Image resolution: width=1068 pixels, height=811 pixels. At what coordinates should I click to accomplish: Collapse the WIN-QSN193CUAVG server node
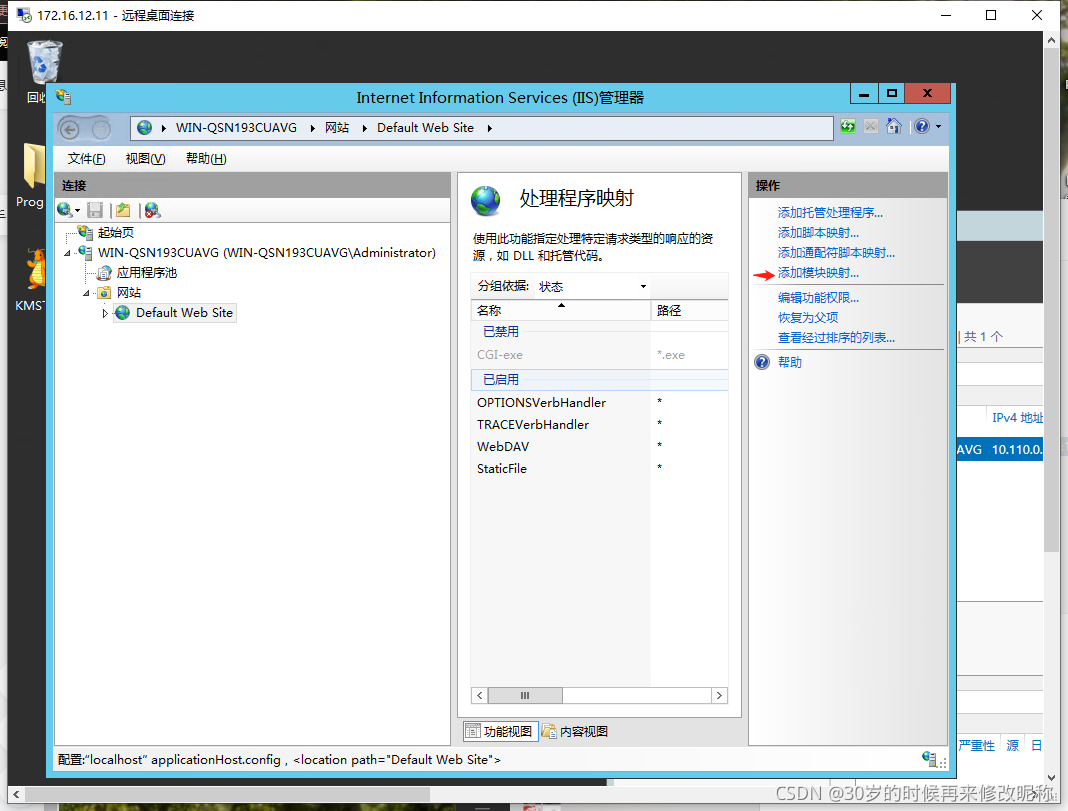point(67,253)
